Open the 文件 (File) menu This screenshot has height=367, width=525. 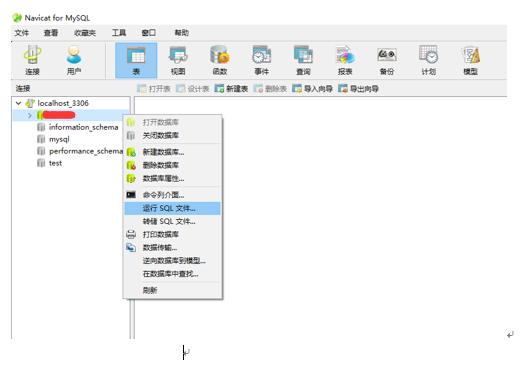click(x=22, y=33)
